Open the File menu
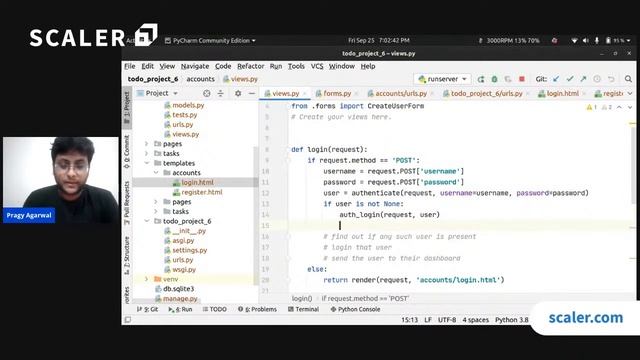The width and height of the screenshot is (640, 360). [130, 66]
